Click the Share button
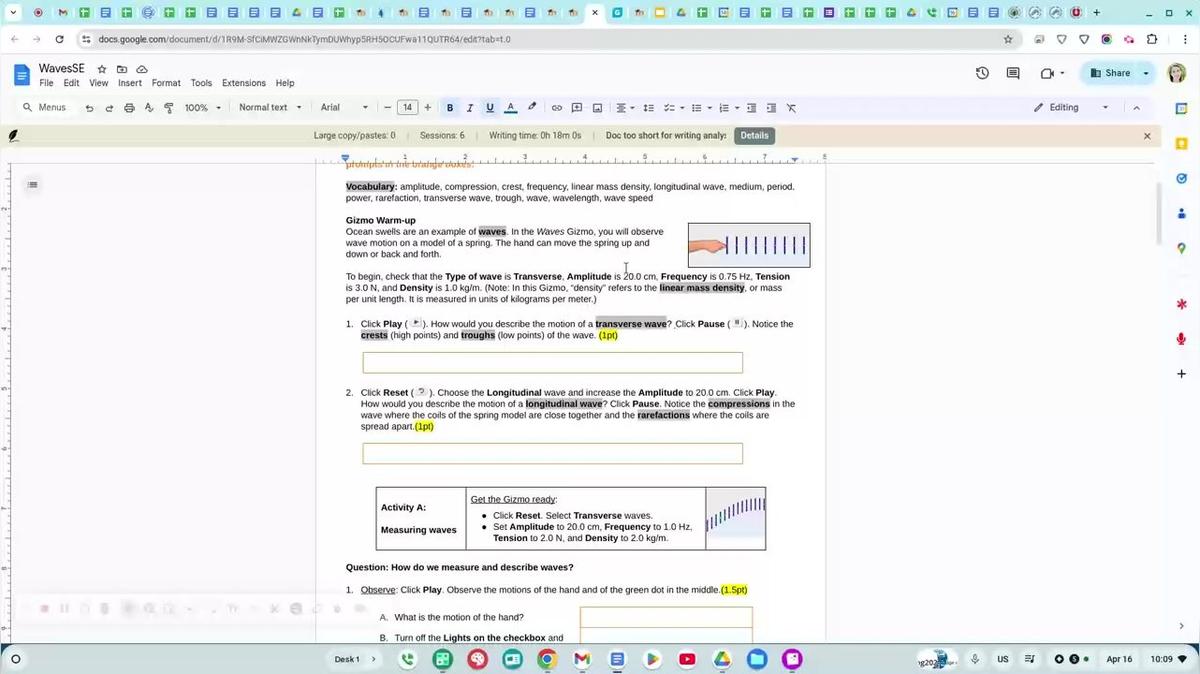The image size is (1200, 674). click(x=1110, y=73)
